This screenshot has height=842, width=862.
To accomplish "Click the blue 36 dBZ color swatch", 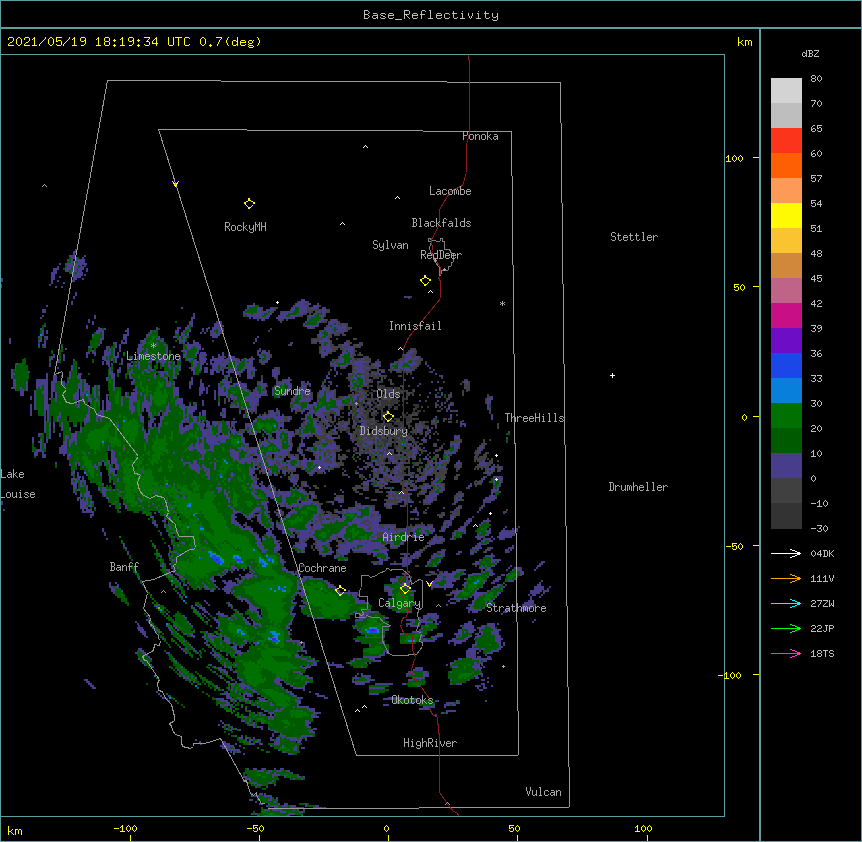I will (x=786, y=365).
